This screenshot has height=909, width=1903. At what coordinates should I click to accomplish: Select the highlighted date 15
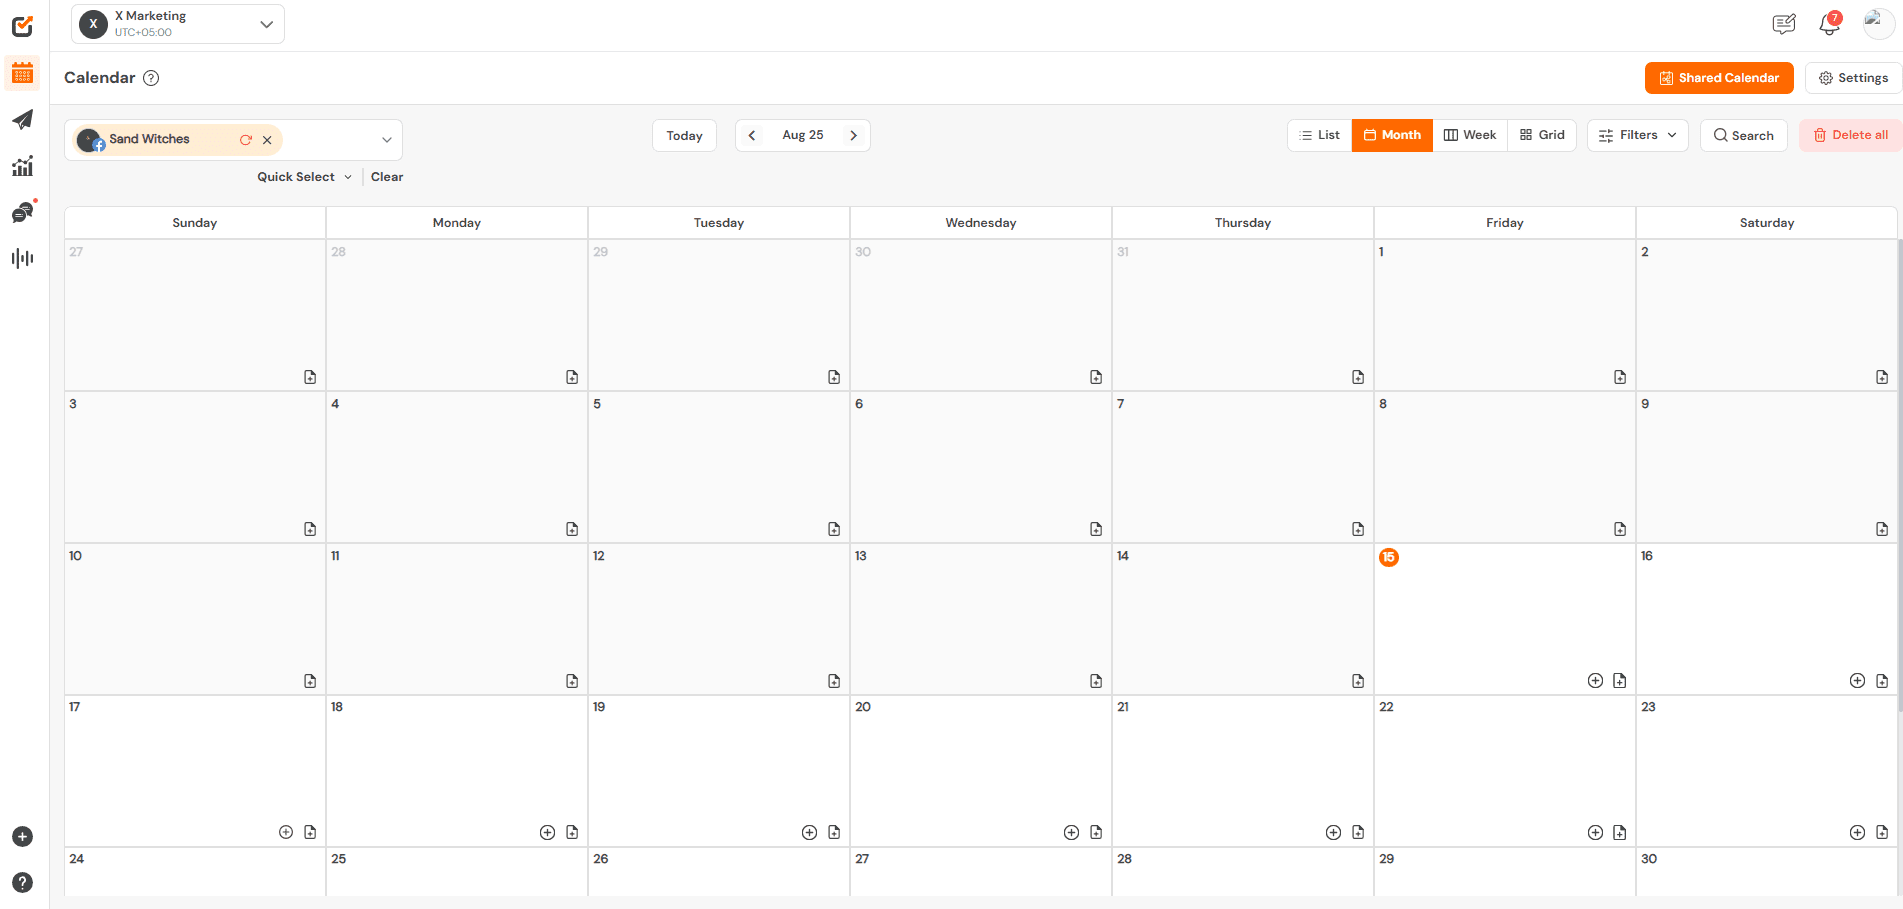[x=1388, y=557]
